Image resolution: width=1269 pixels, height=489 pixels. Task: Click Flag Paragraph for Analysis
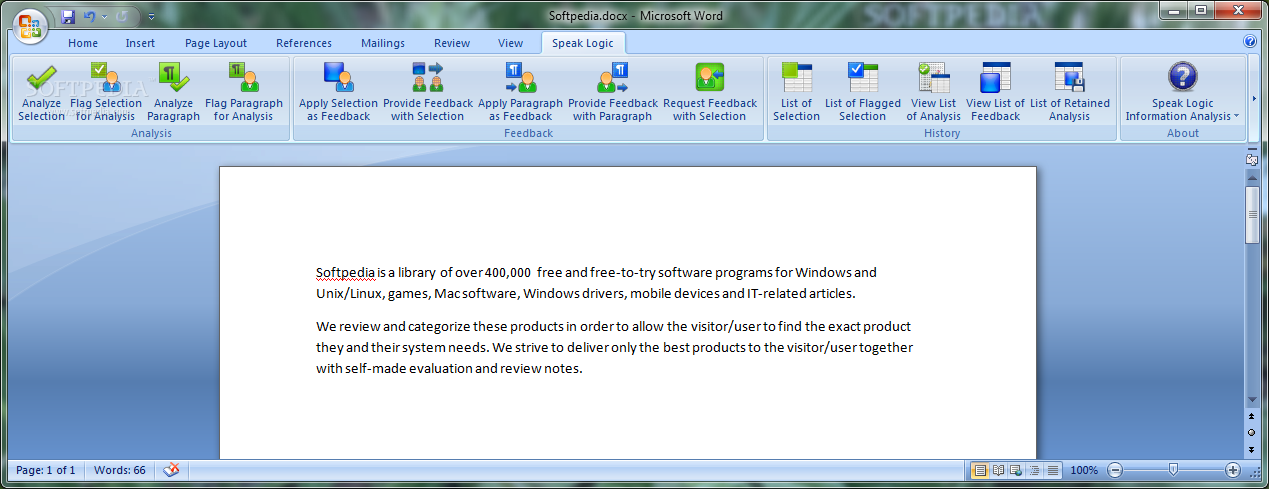(x=243, y=92)
